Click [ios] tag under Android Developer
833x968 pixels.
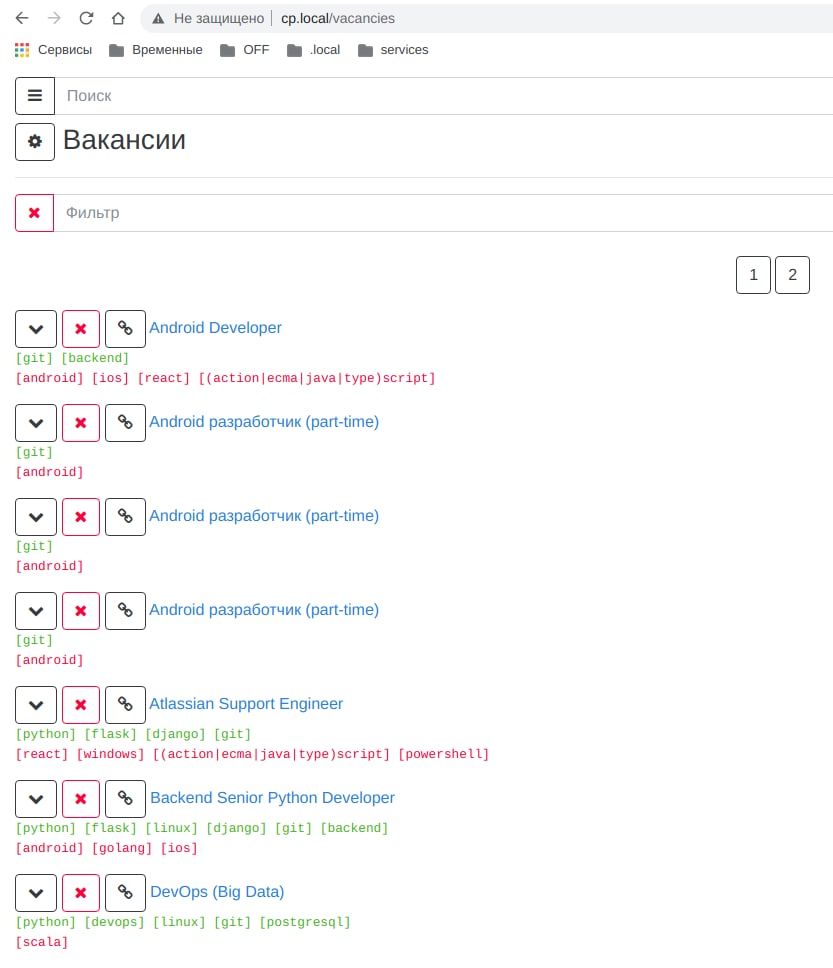[111, 378]
